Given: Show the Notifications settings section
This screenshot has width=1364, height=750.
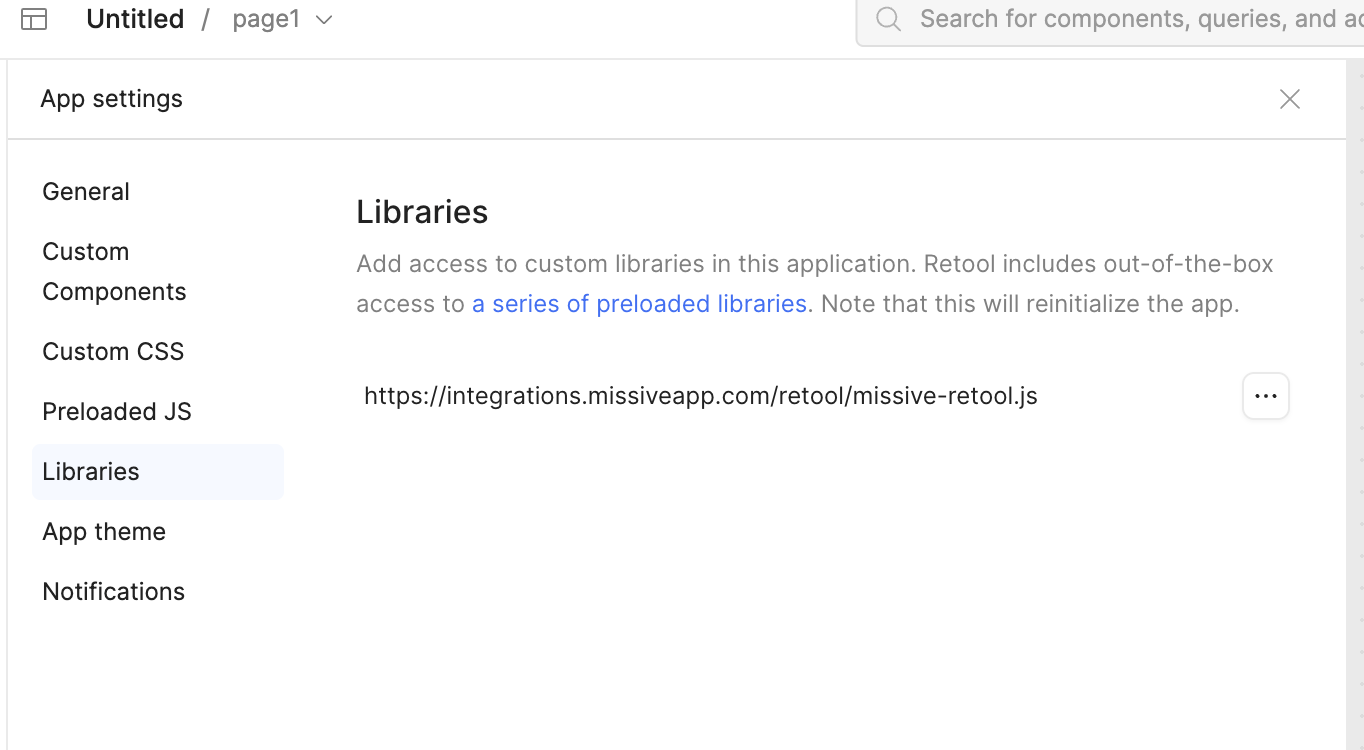Looking at the screenshot, I should pyautogui.click(x=113, y=591).
